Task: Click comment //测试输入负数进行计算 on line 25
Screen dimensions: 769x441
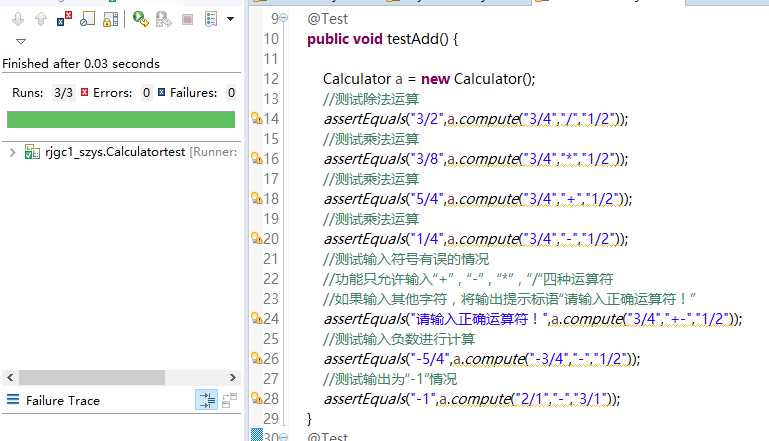Action: pos(399,339)
